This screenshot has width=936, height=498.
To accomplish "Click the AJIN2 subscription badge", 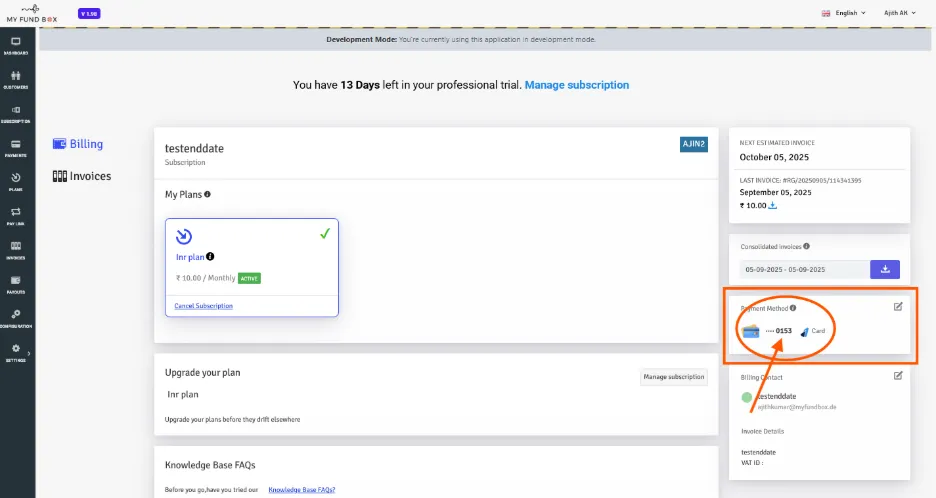I will [694, 144].
